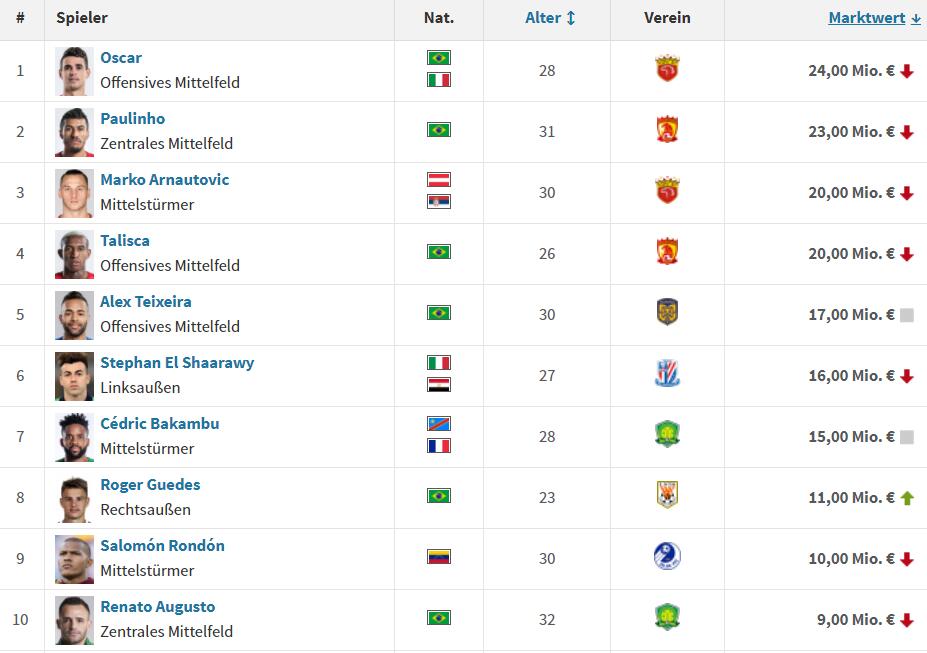Open Oscar's player profile link

pos(121,58)
